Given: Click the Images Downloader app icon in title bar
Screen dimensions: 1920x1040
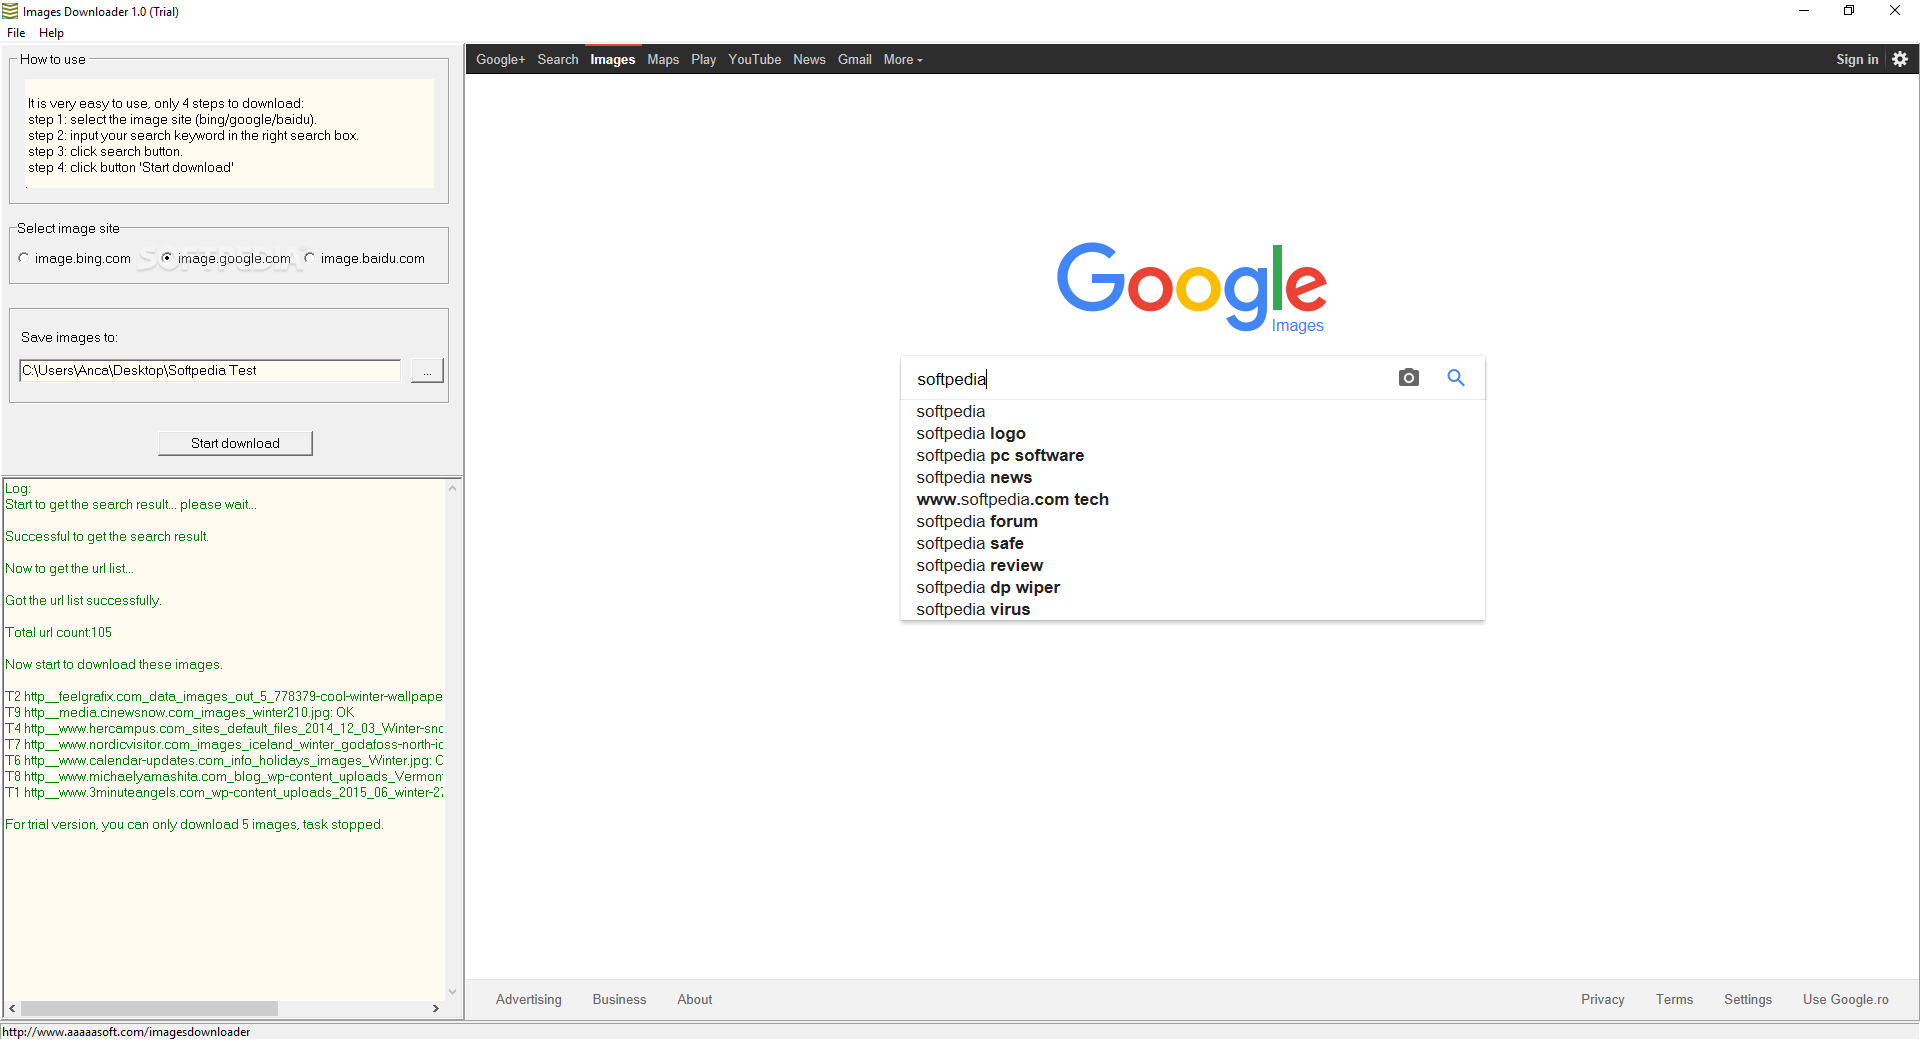Looking at the screenshot, I should coord(10,11).
